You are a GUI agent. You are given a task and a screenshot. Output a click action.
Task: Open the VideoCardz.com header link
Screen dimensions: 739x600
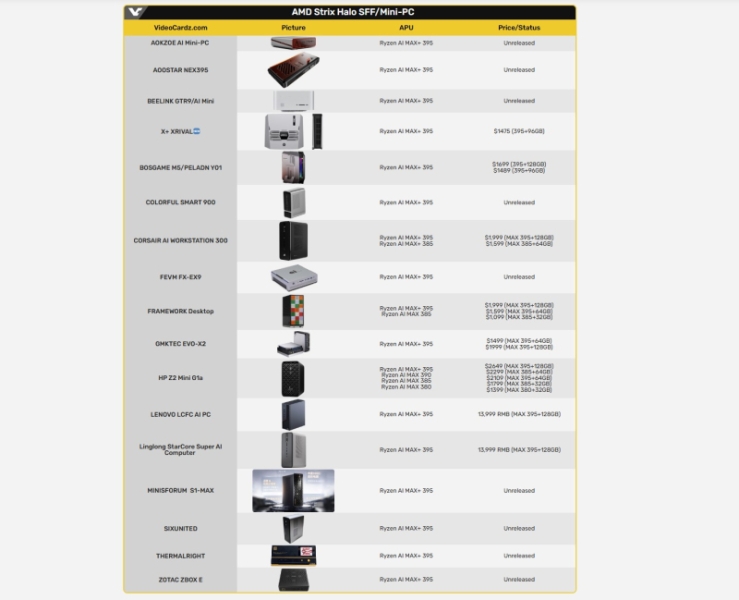pos(181,28)
